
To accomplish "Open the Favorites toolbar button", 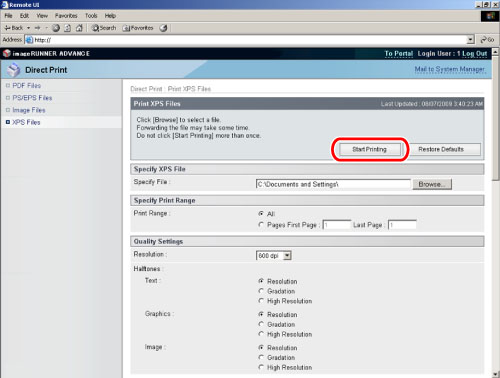I will (x=138, y=28).
